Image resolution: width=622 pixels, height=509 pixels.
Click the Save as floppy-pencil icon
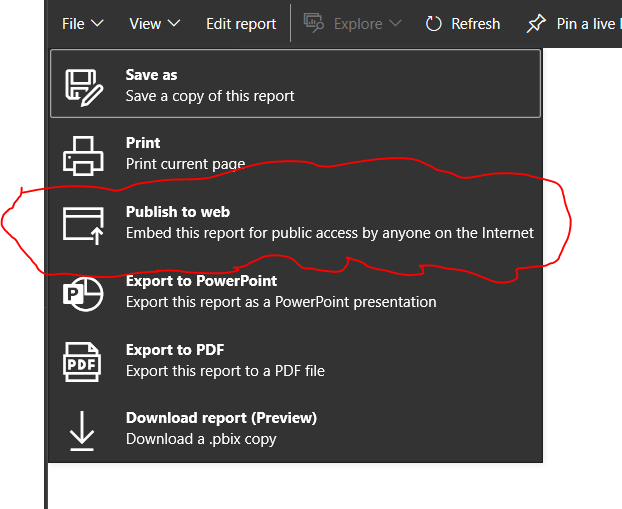coord(84,88)
